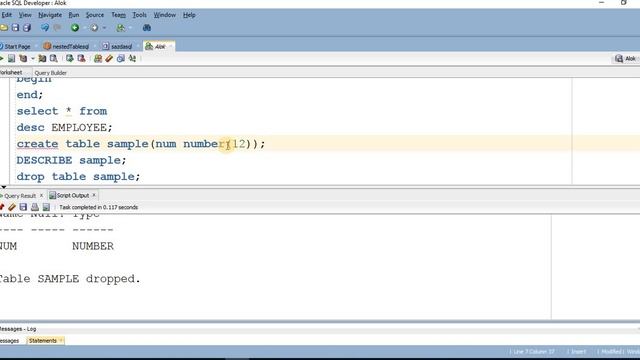Switch to the Messages log tab
This screenshot has height=360, width=640.
[x=9, y=340]
